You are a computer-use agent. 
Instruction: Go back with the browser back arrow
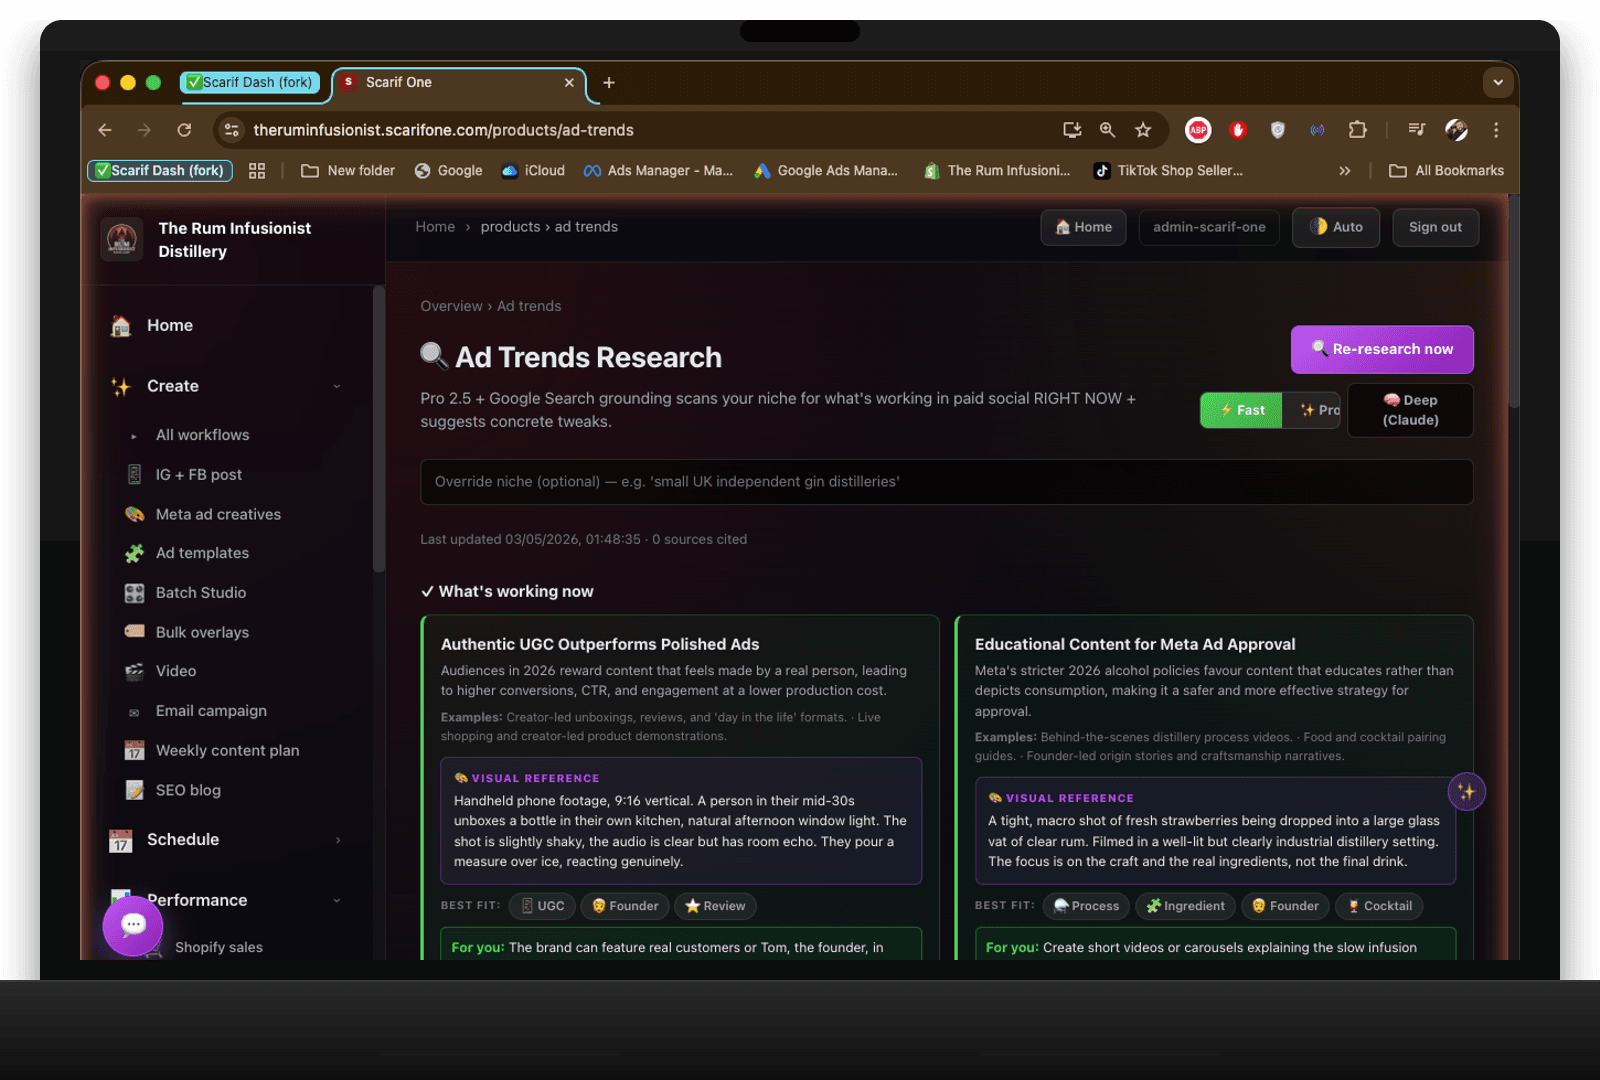click(x=105, y=130)
